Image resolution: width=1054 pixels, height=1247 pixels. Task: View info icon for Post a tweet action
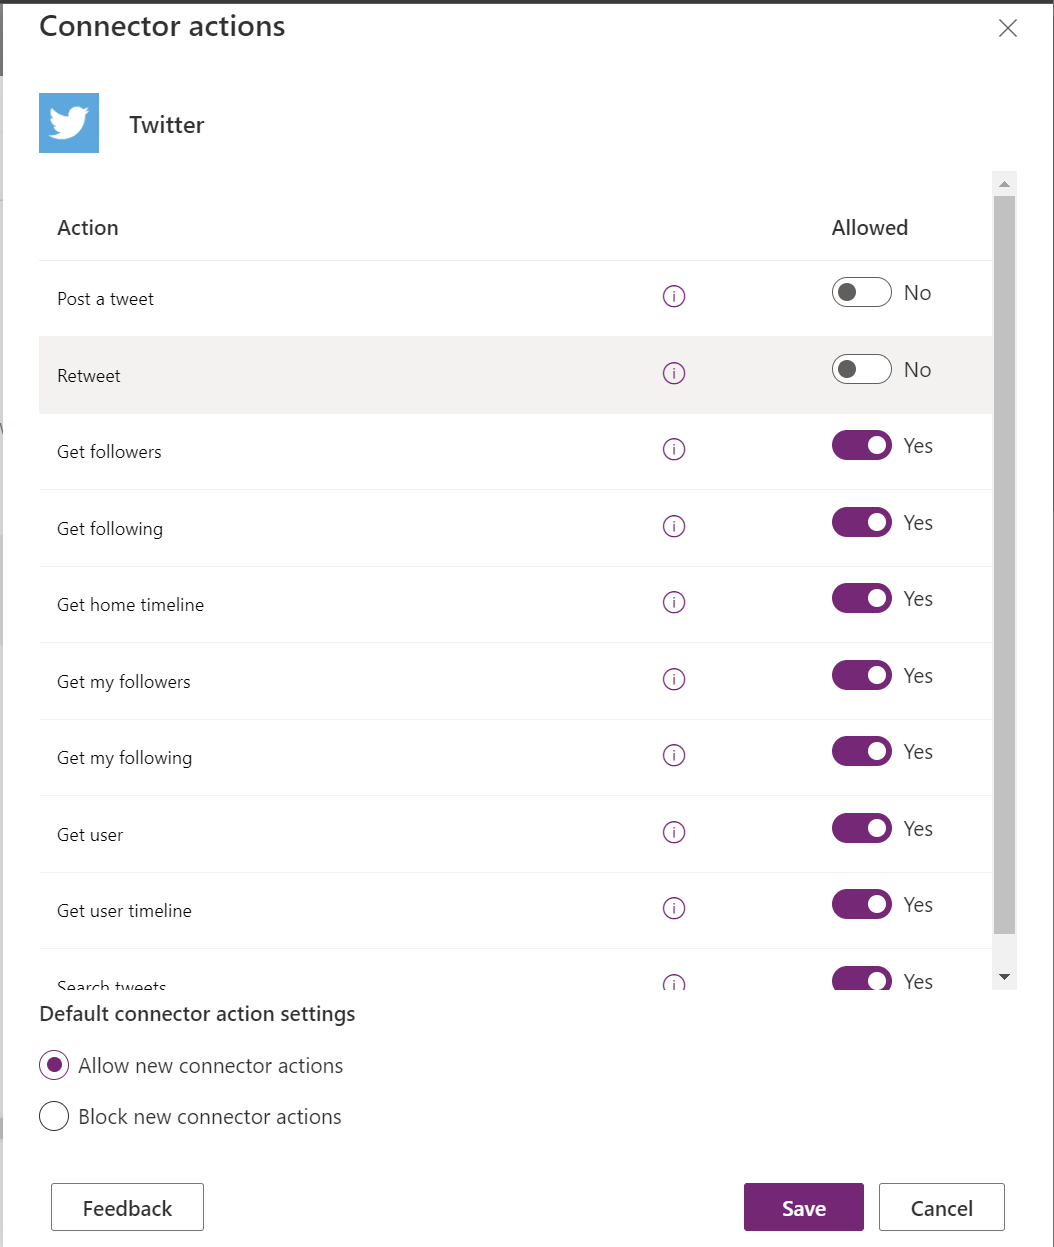(674, 296)
